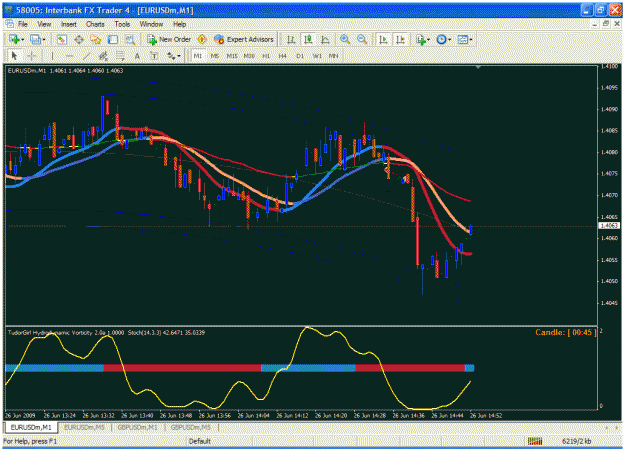Viewport: 625px width, 449px height.
Task: Expand the Periods dropdown arrow
Action: pyautogui.click(x=450, y=39)
